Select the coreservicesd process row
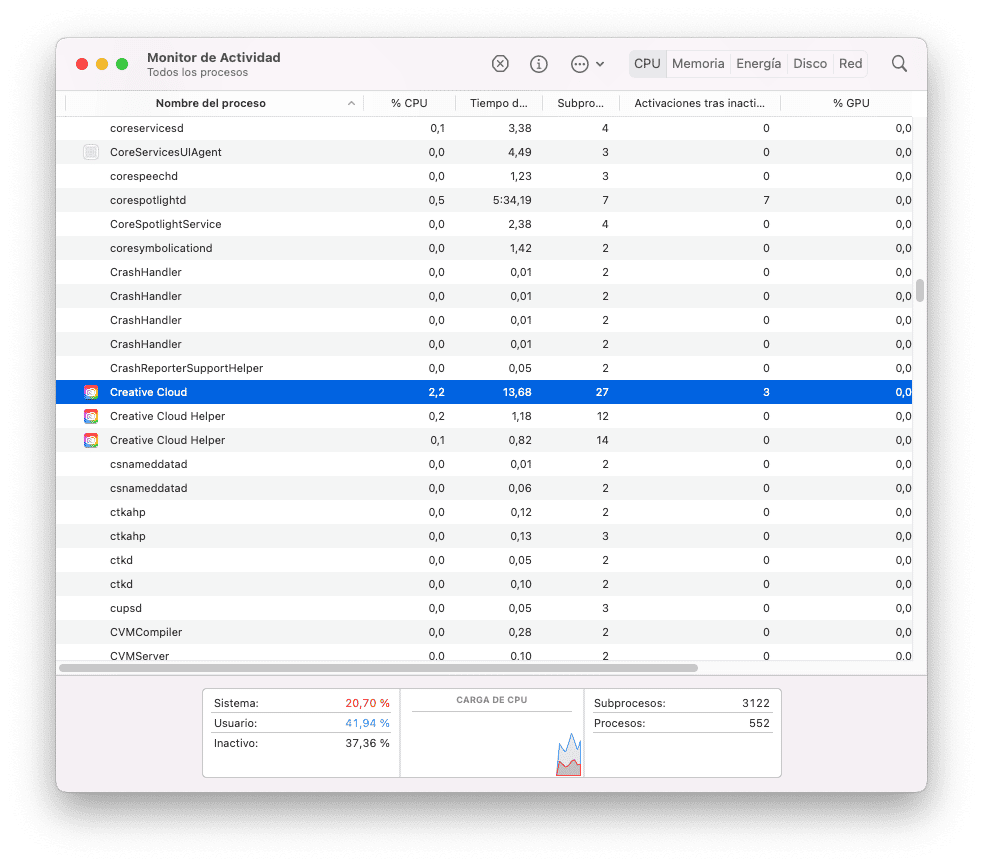 click(484, 129)
